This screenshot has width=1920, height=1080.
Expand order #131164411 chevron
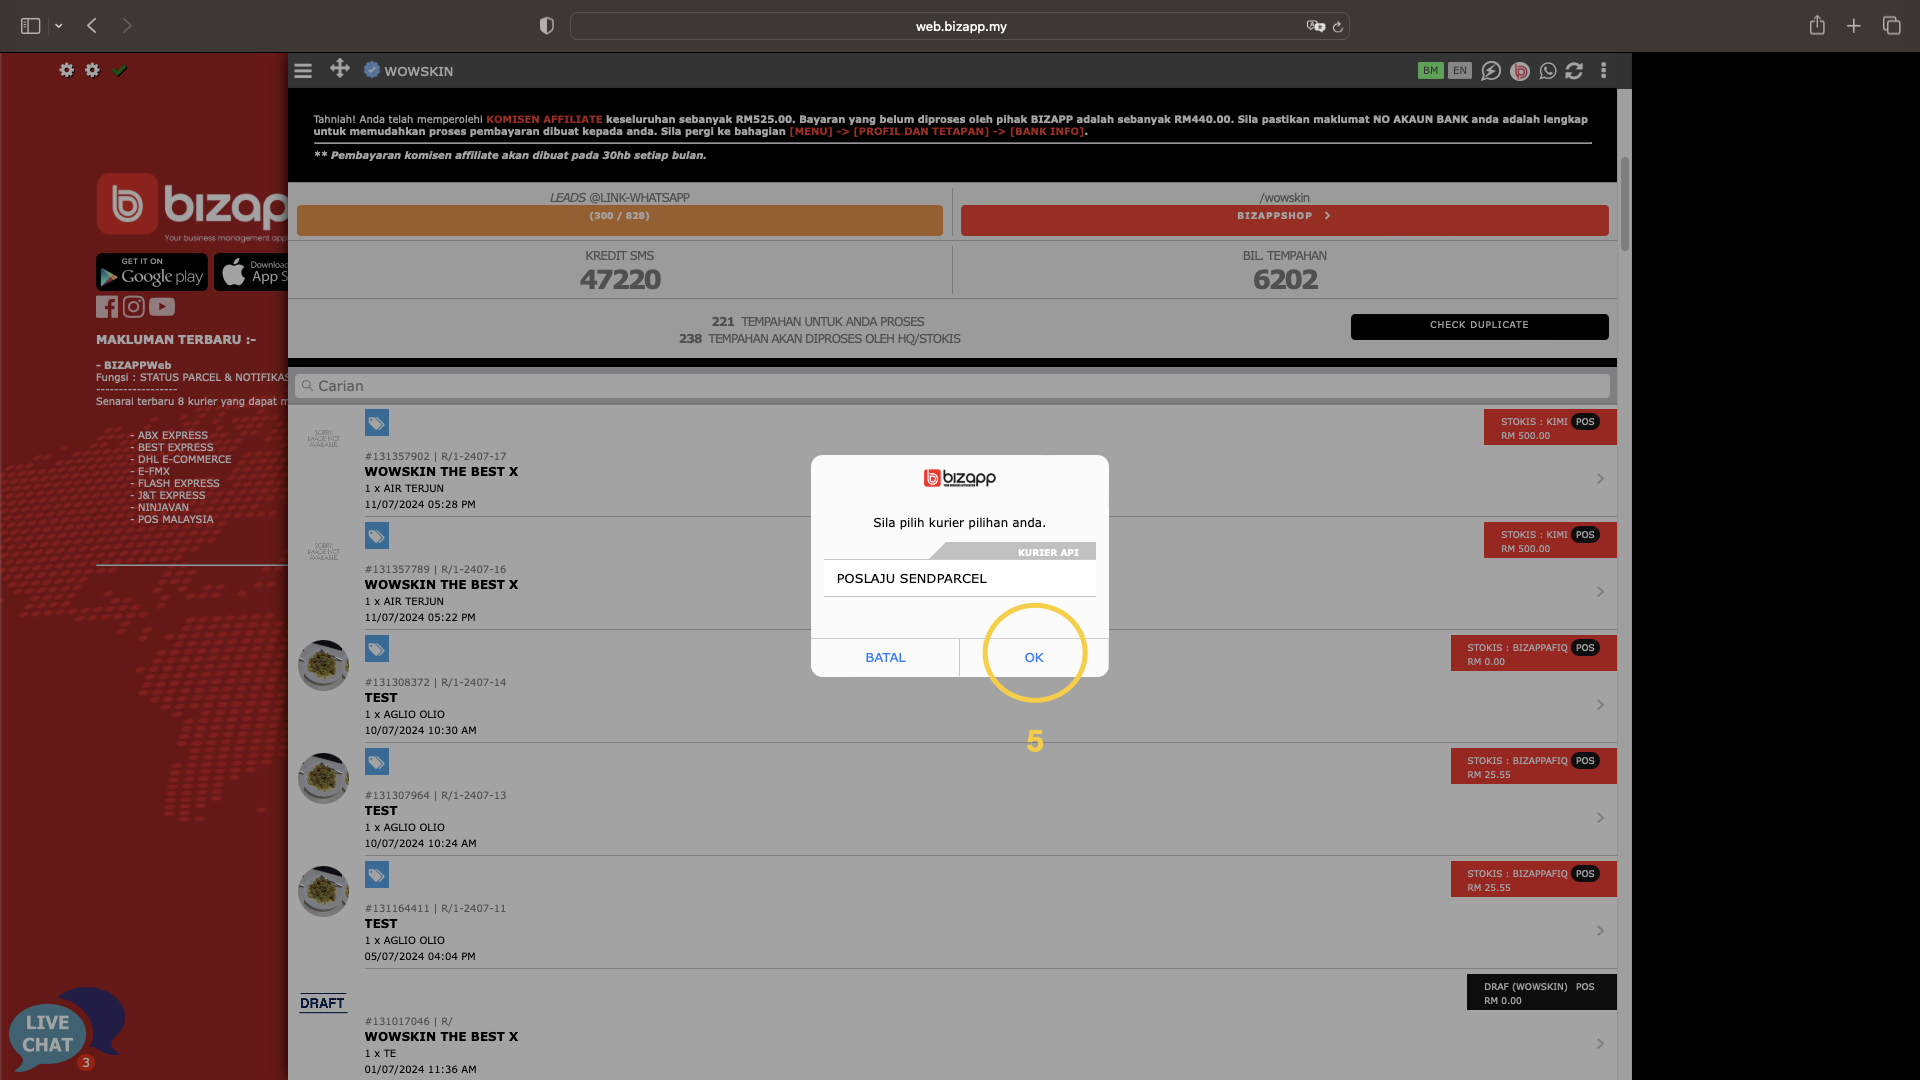(x=1600, y=931)
